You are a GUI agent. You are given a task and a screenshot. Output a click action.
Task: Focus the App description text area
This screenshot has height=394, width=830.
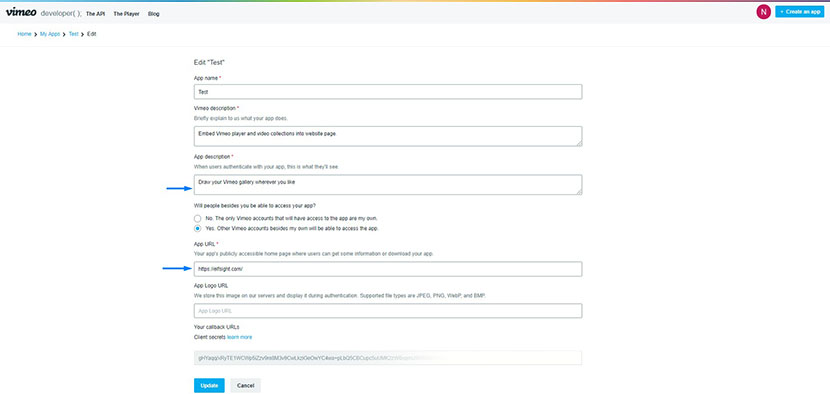[x=388, y=185]
